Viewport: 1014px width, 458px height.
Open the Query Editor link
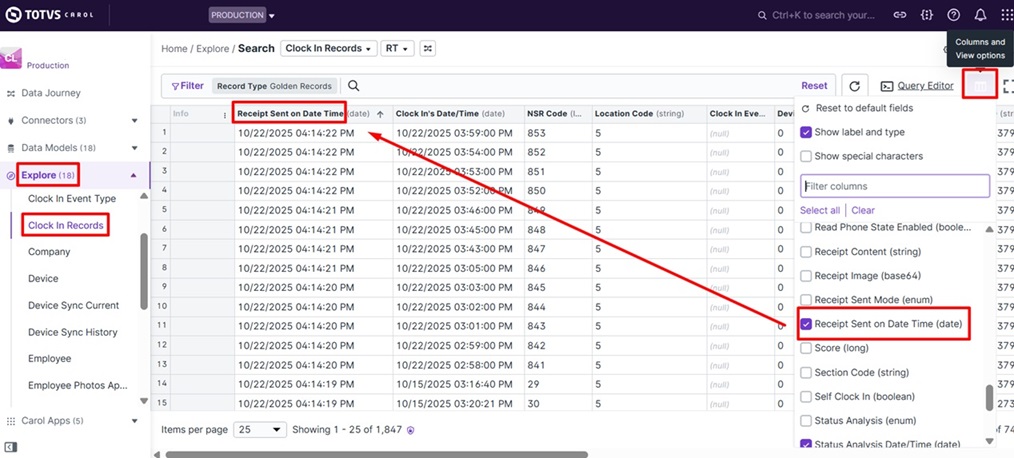tap(925, 85)
